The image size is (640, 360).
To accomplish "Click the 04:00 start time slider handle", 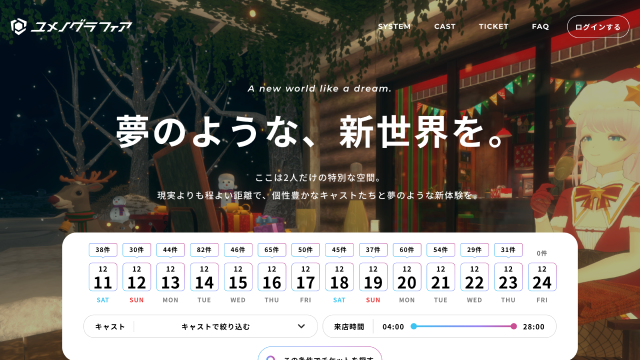I will [x=413, y=326].
